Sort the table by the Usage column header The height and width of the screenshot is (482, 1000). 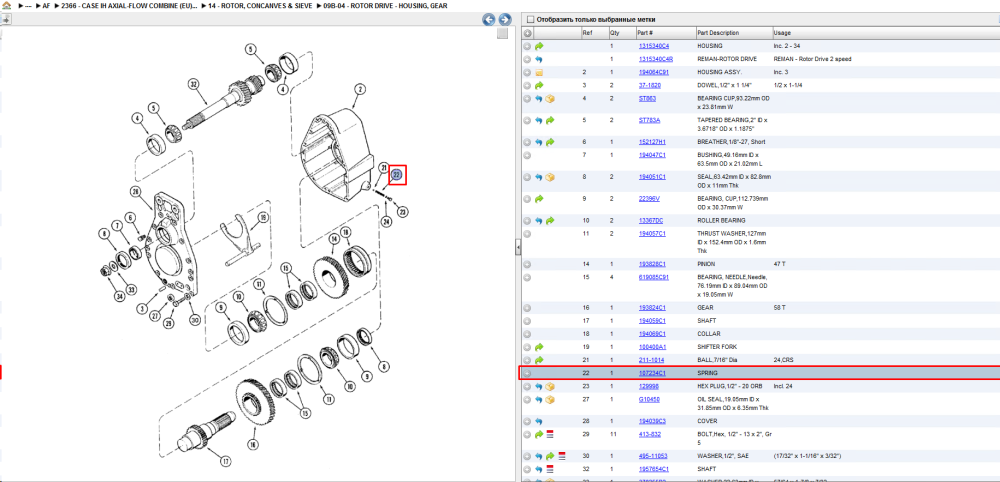point(782,33)
